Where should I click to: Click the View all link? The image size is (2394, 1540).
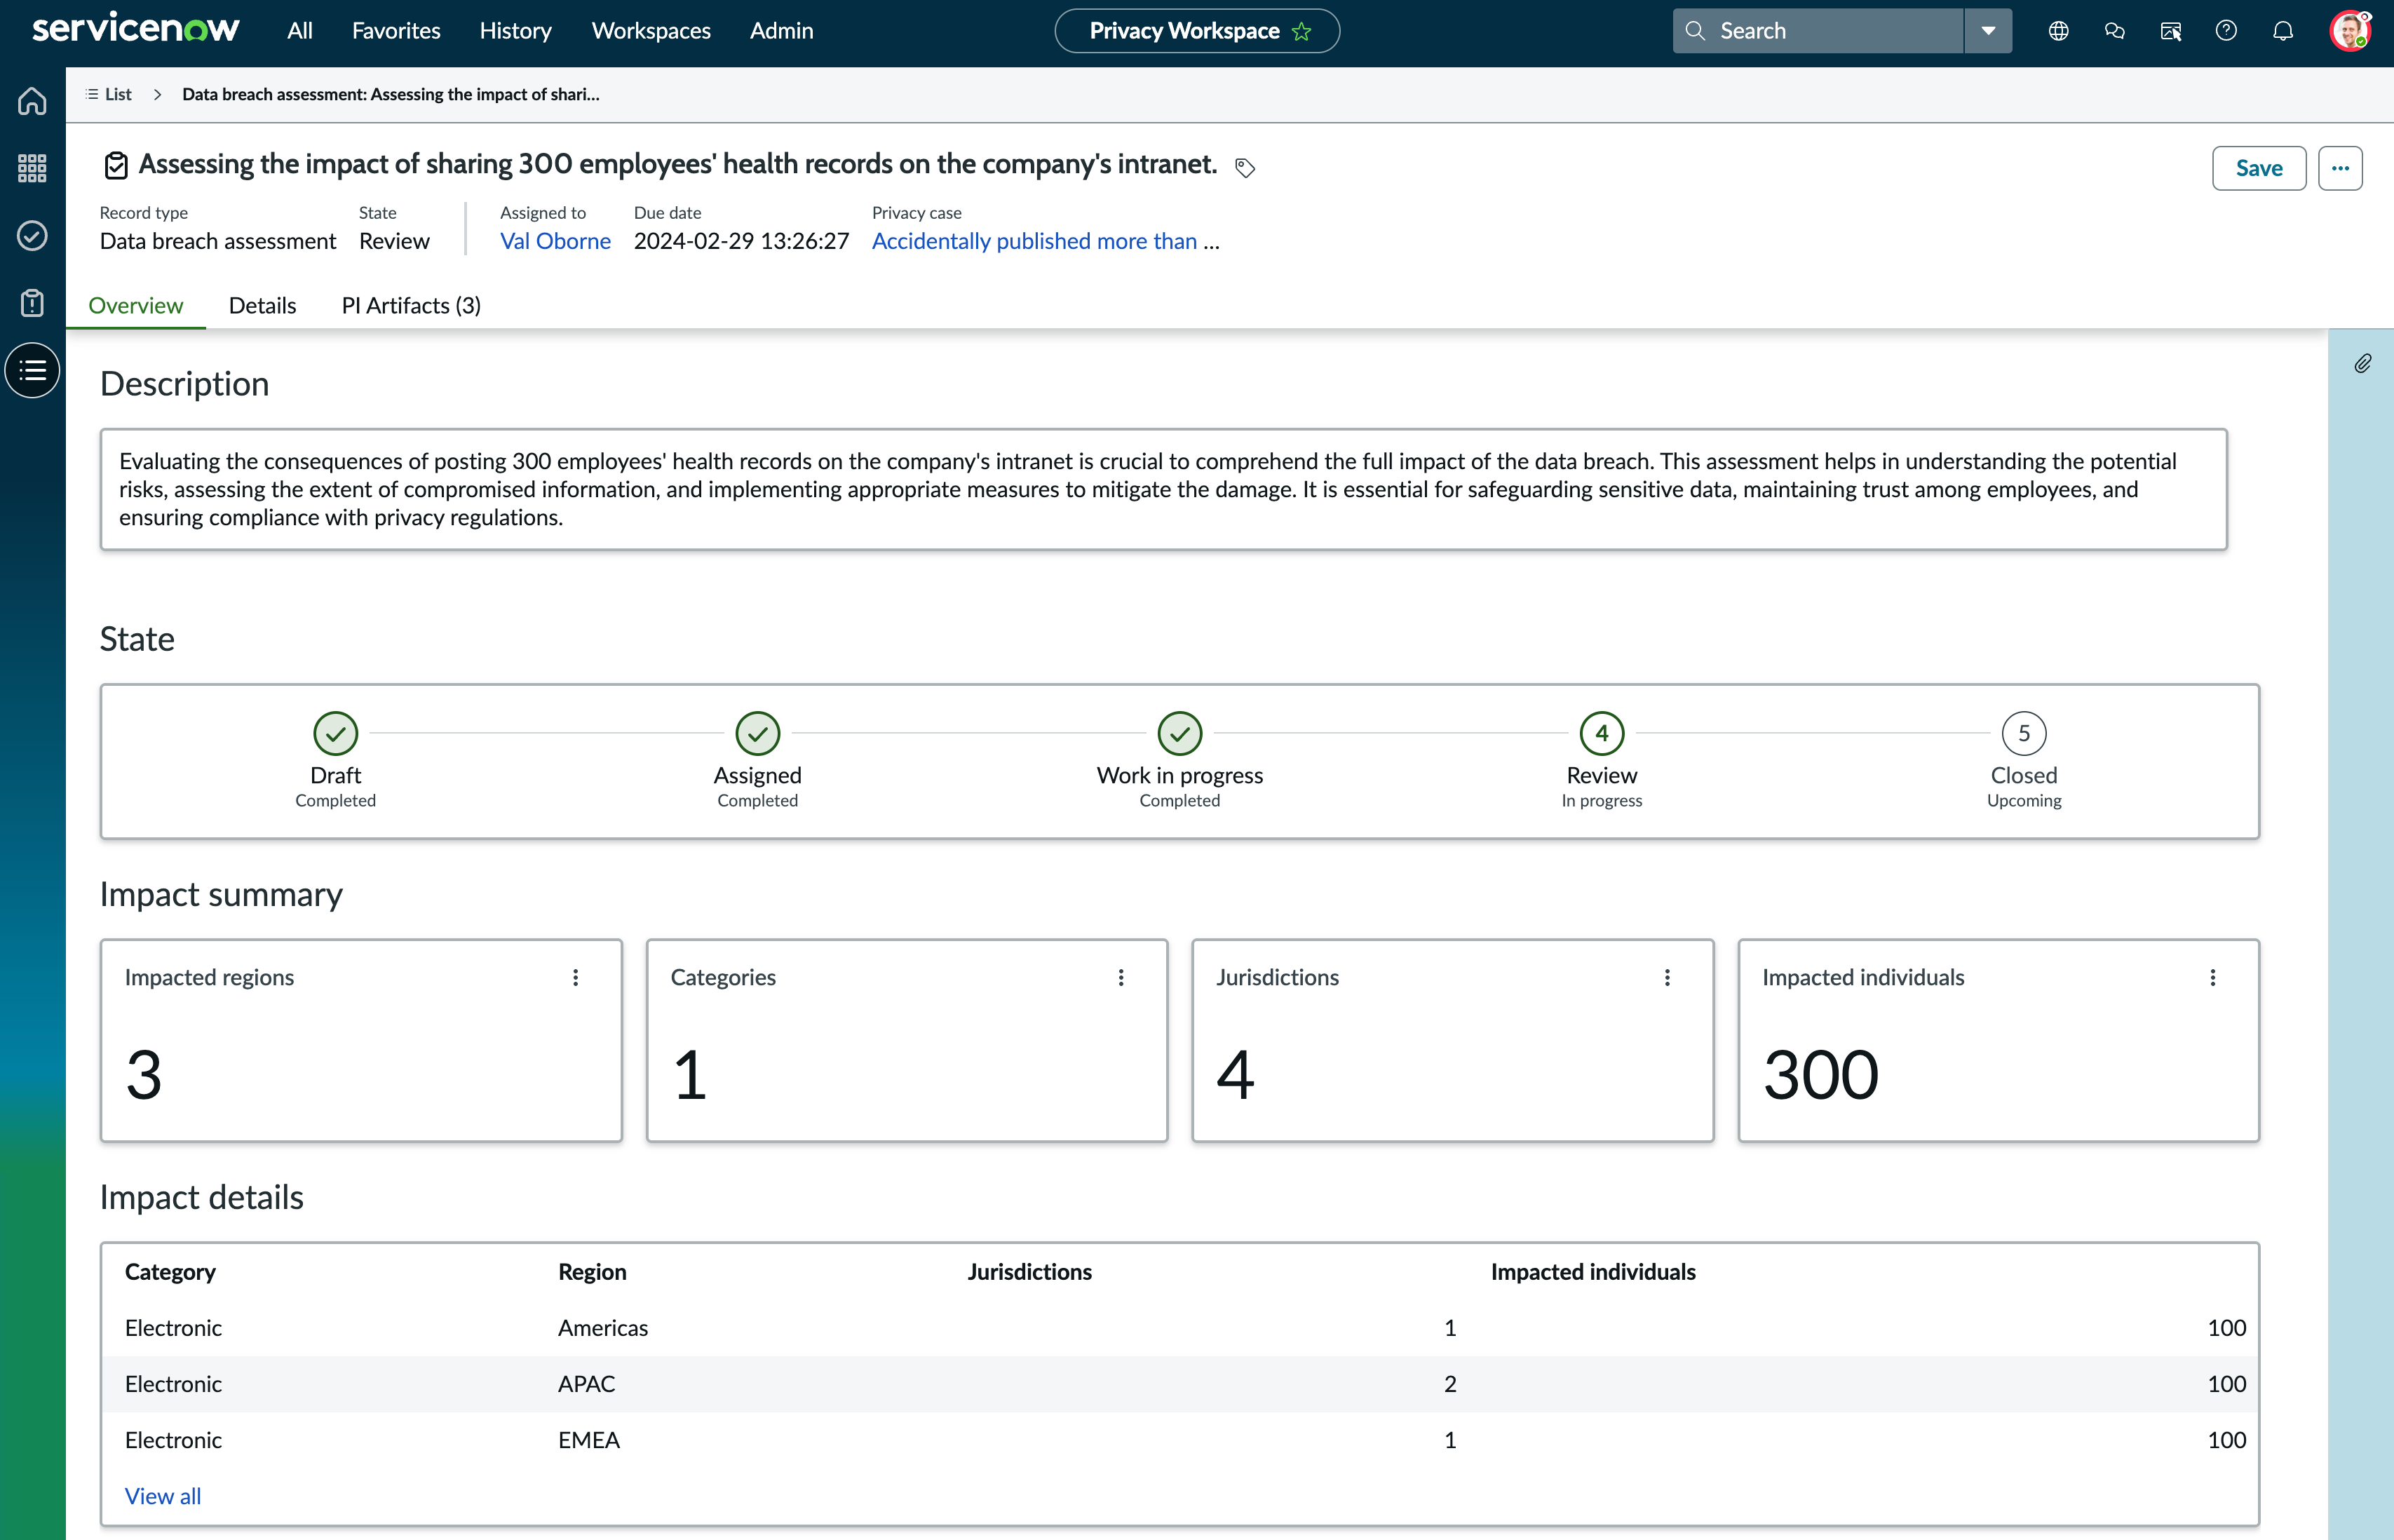point(163,1496)
